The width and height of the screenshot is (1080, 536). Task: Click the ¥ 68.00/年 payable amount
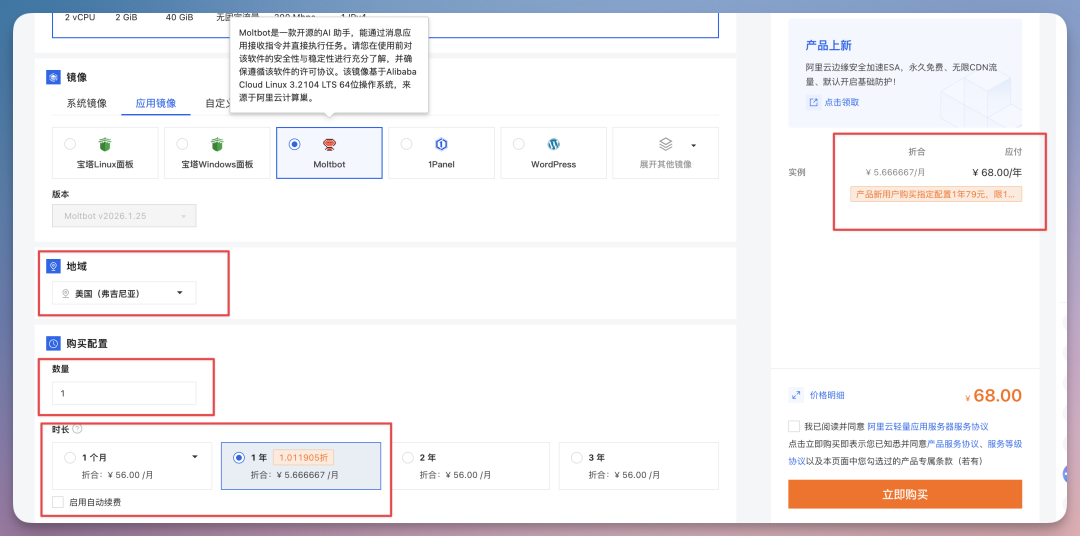(x=997, y=172)
